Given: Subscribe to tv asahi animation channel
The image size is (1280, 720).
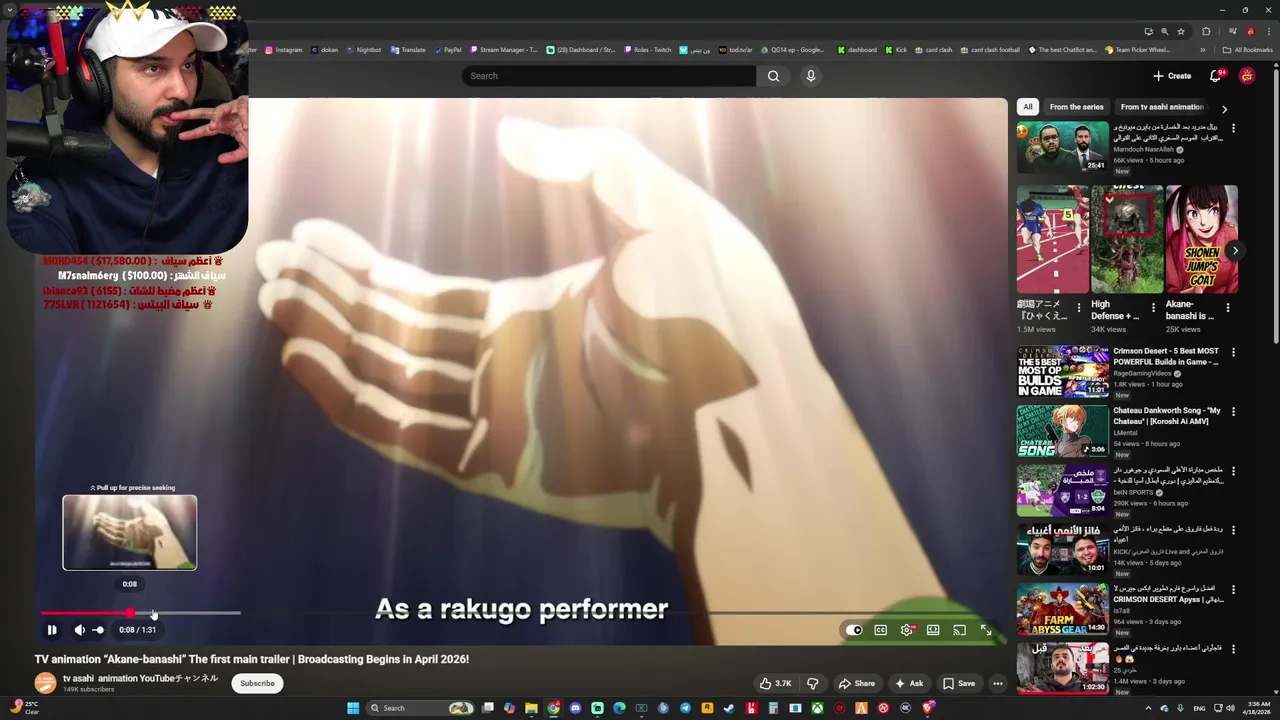Looking at the screenshot, I should click(x=257, y=683).
